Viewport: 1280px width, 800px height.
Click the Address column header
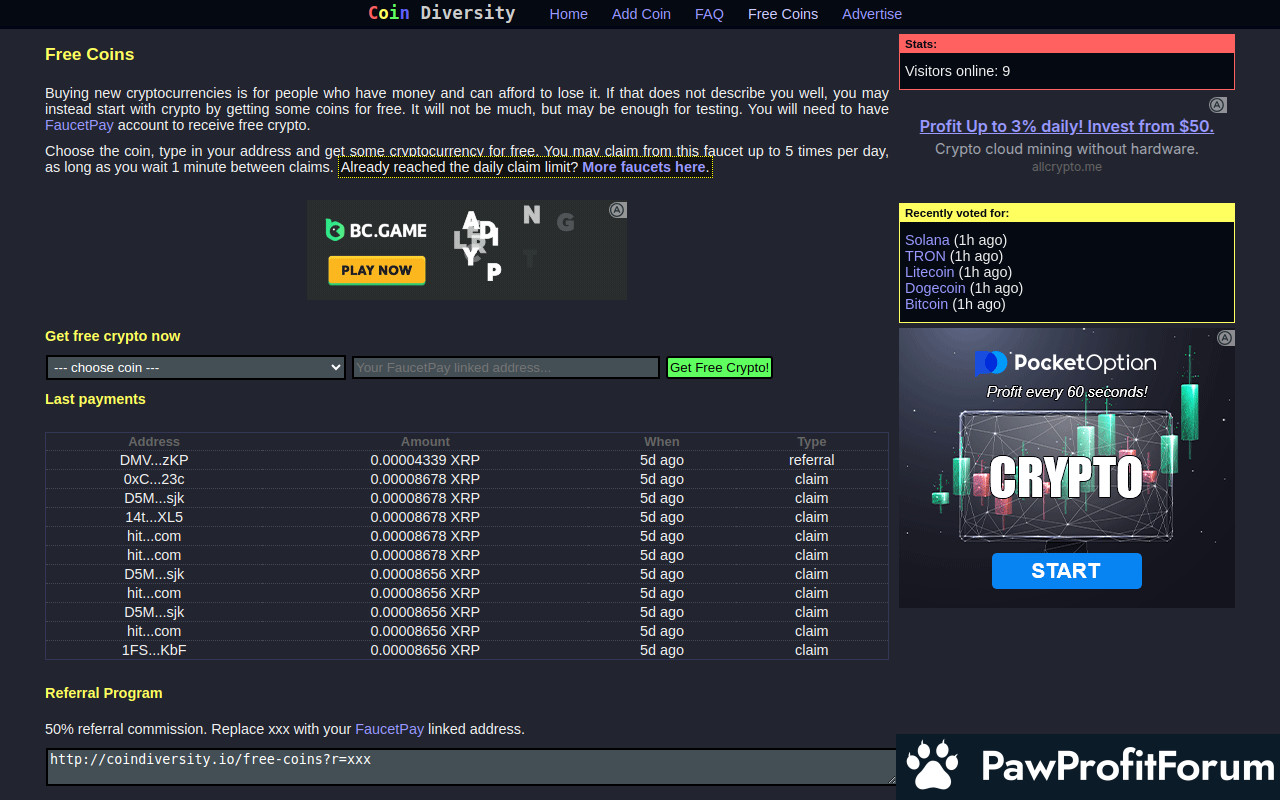click(x=154, y=442)
